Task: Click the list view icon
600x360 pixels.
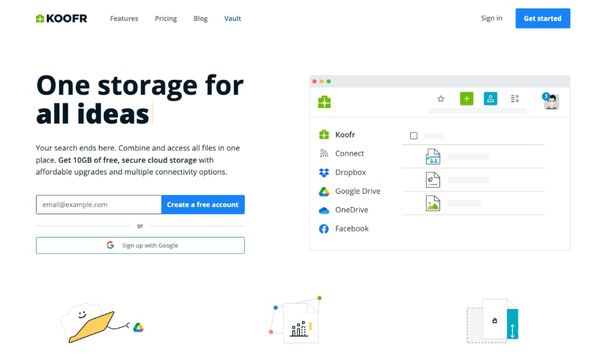Action: pyautogui.click(x=515, y=99)
